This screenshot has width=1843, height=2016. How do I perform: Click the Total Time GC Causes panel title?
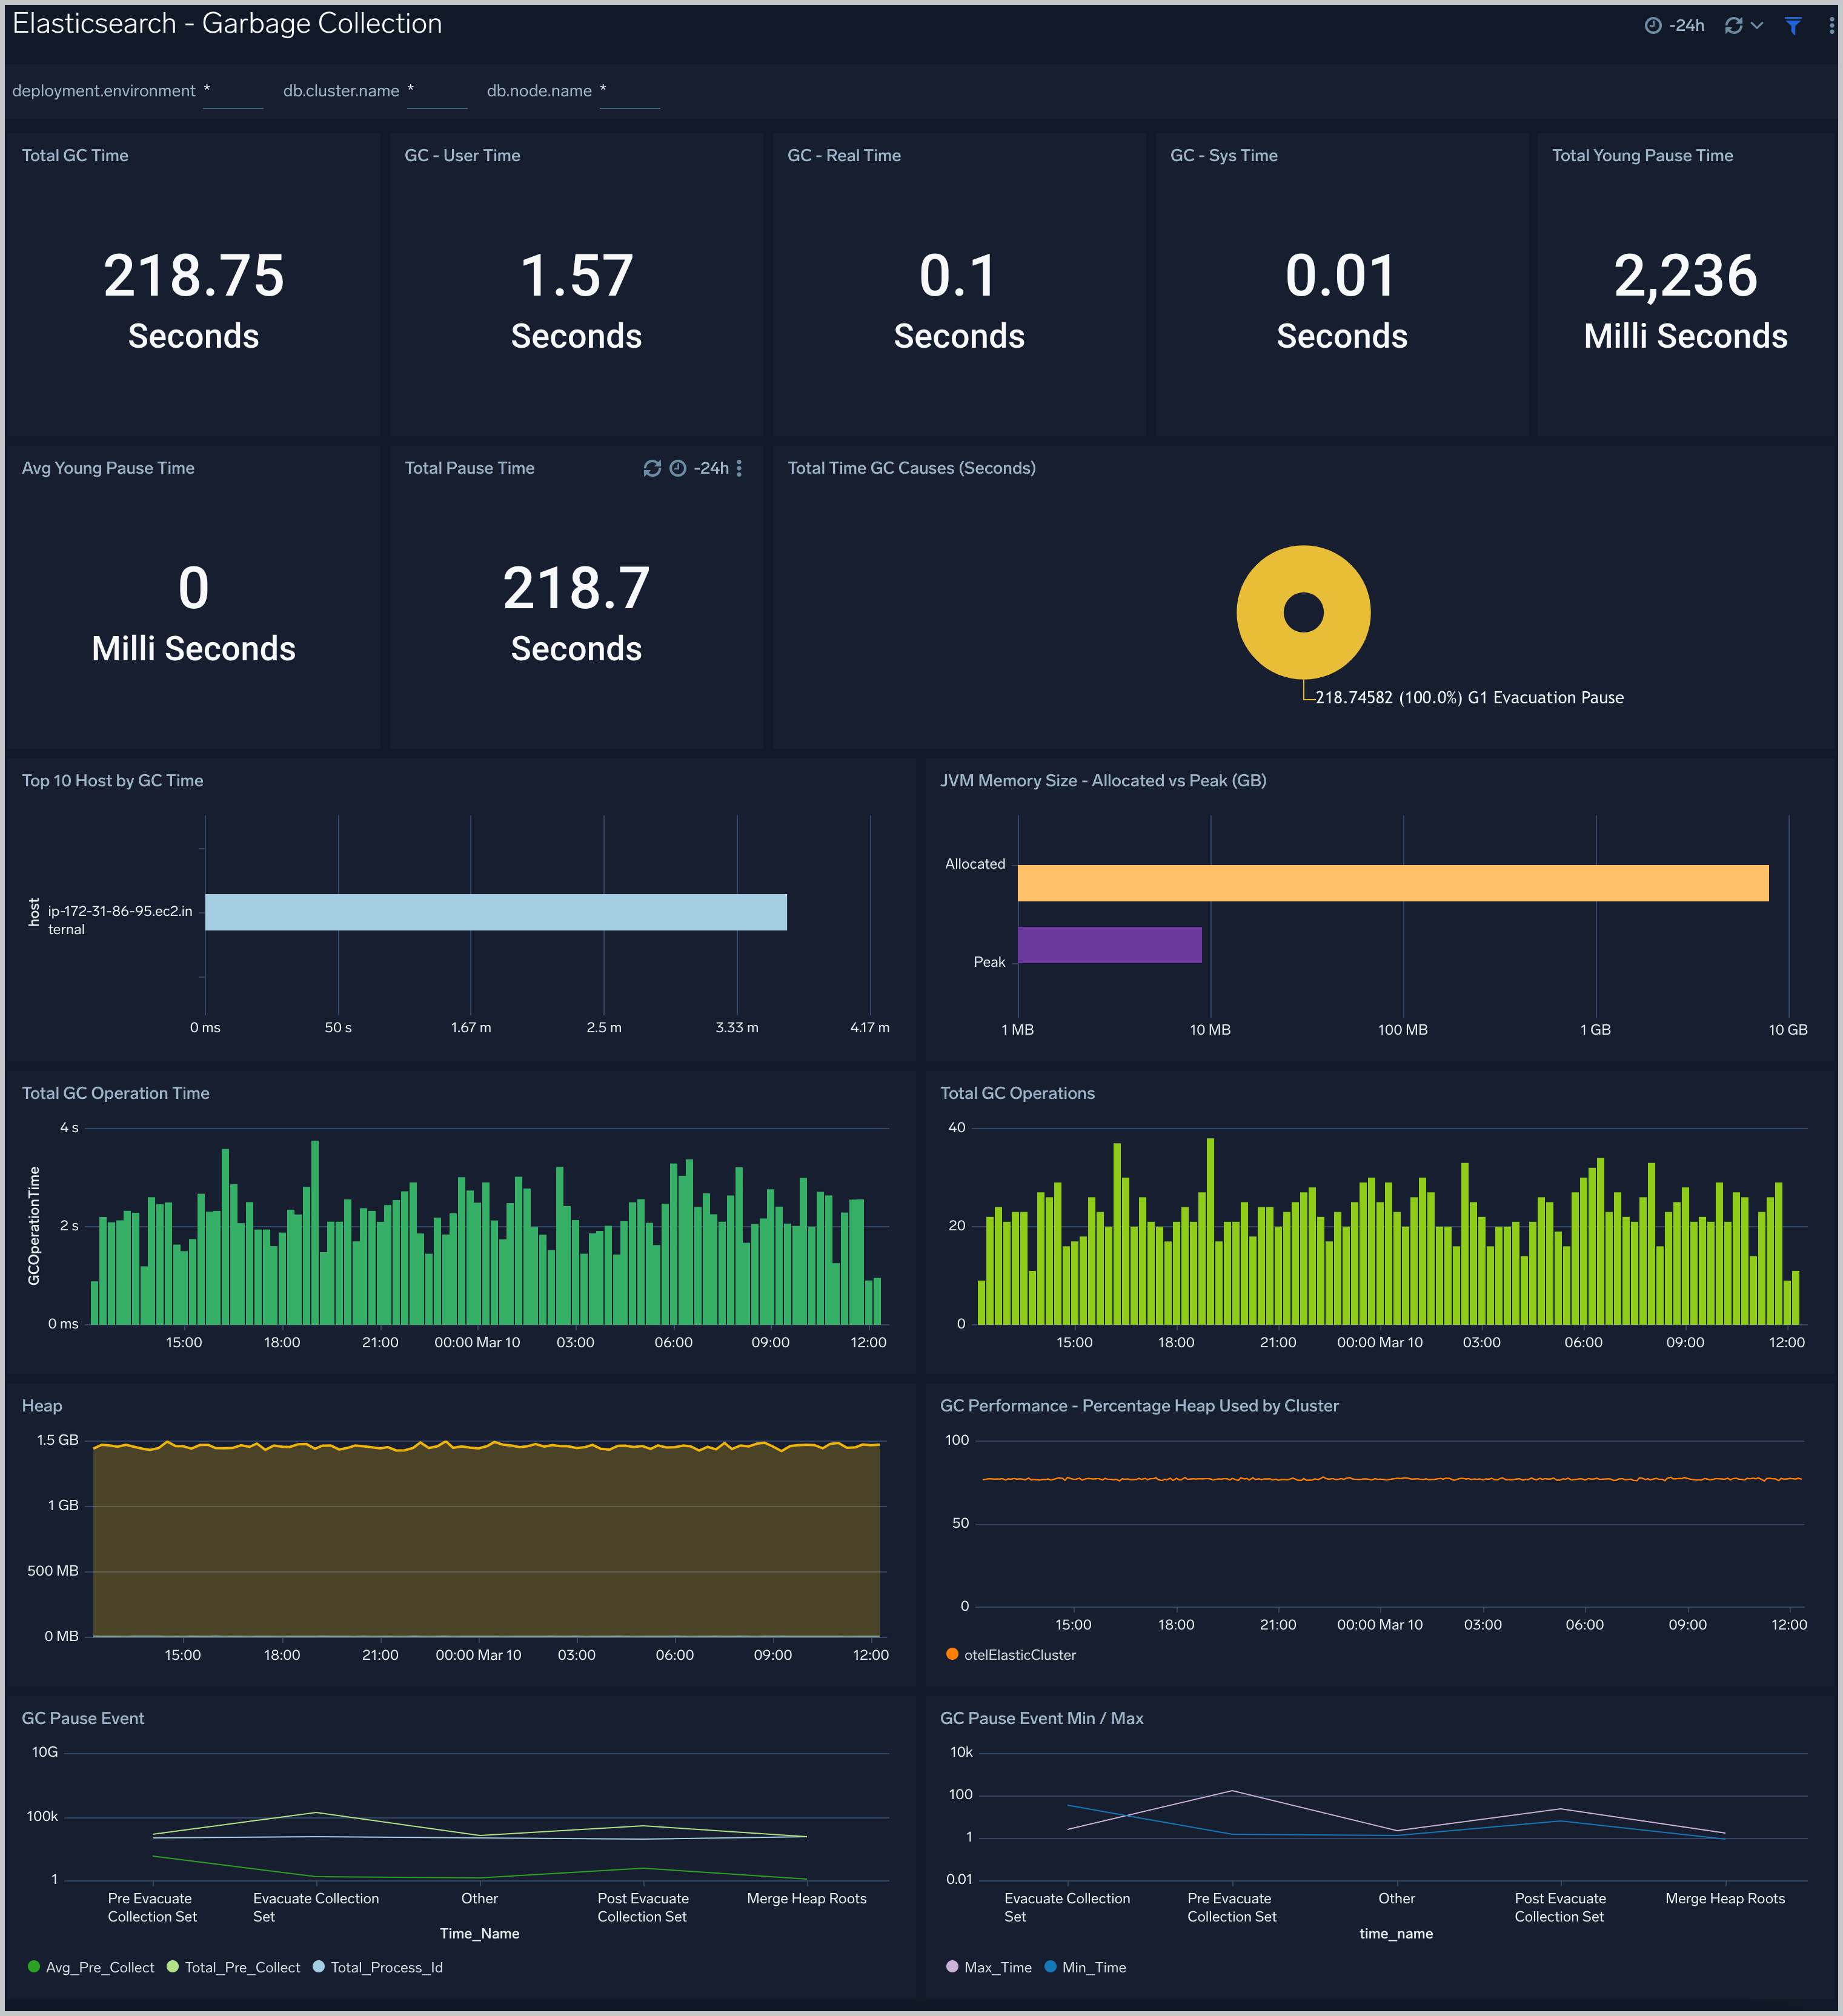click(912, 468)
